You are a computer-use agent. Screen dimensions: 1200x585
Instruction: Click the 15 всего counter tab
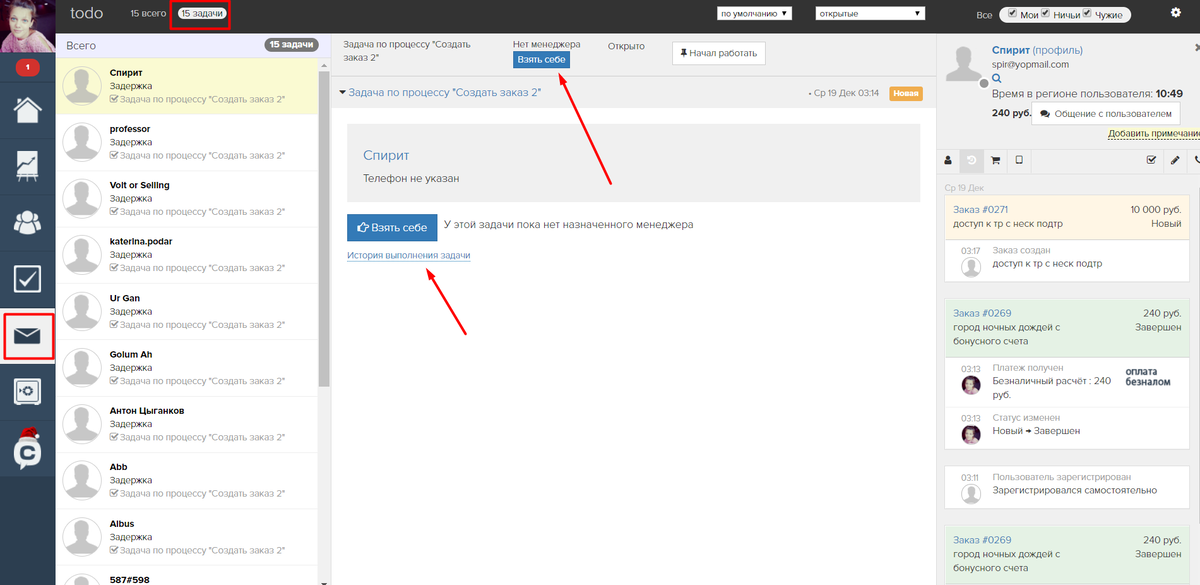(149, 14)
